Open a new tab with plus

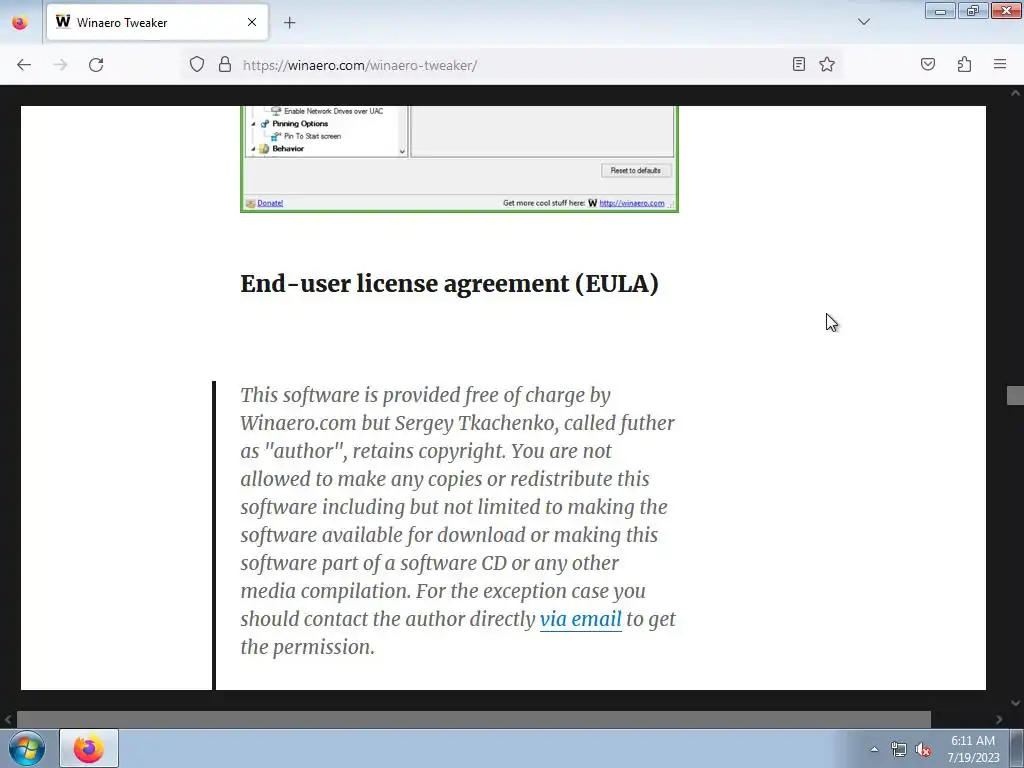pyautogui.click(x=289, y=23)
